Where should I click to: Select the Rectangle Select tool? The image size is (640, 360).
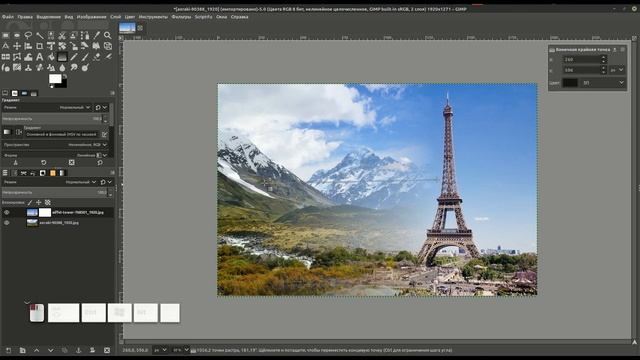pos(6,36)
